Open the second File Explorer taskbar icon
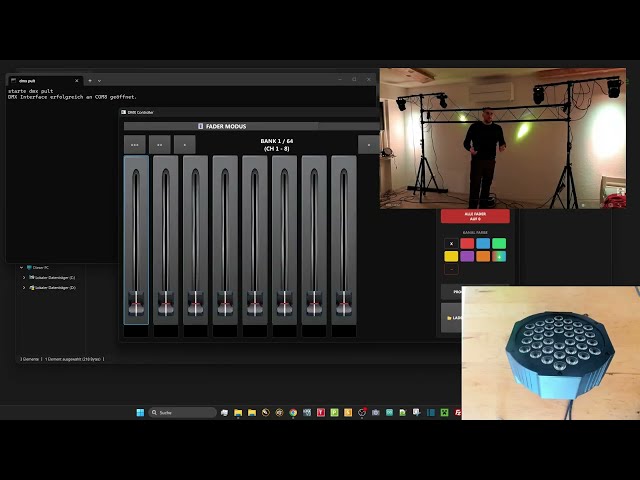 pyautogui.click(x=252, y=413)
